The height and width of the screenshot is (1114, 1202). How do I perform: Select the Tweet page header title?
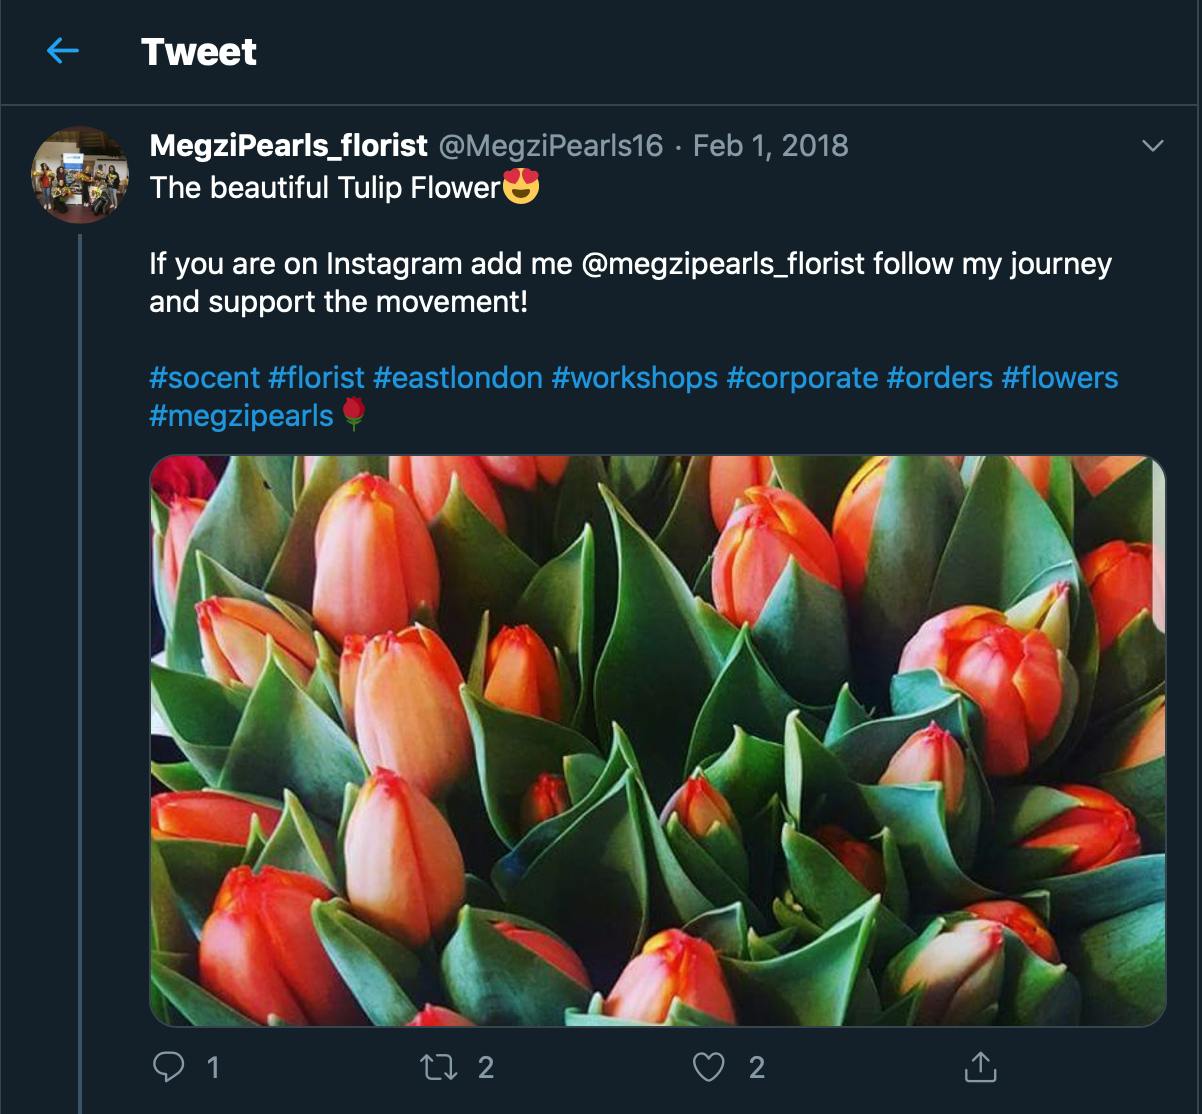point(199,51)
